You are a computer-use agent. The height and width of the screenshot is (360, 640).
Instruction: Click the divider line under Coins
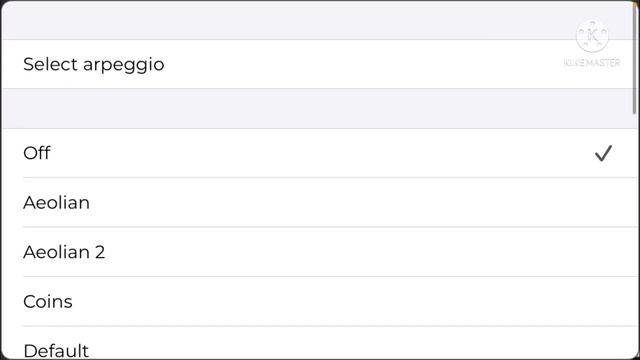point(331,326)
